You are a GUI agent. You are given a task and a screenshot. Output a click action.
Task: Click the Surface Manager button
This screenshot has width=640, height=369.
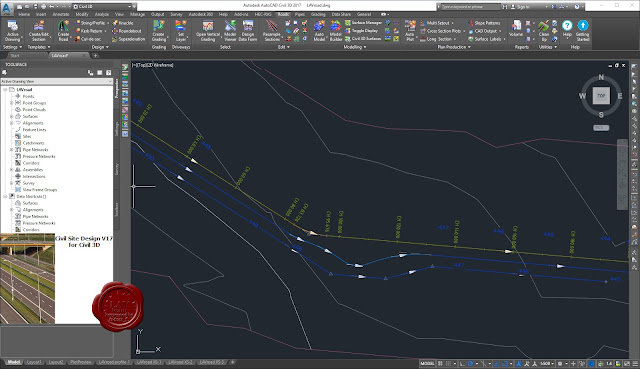pyautogui.click(x=363, y=23)
